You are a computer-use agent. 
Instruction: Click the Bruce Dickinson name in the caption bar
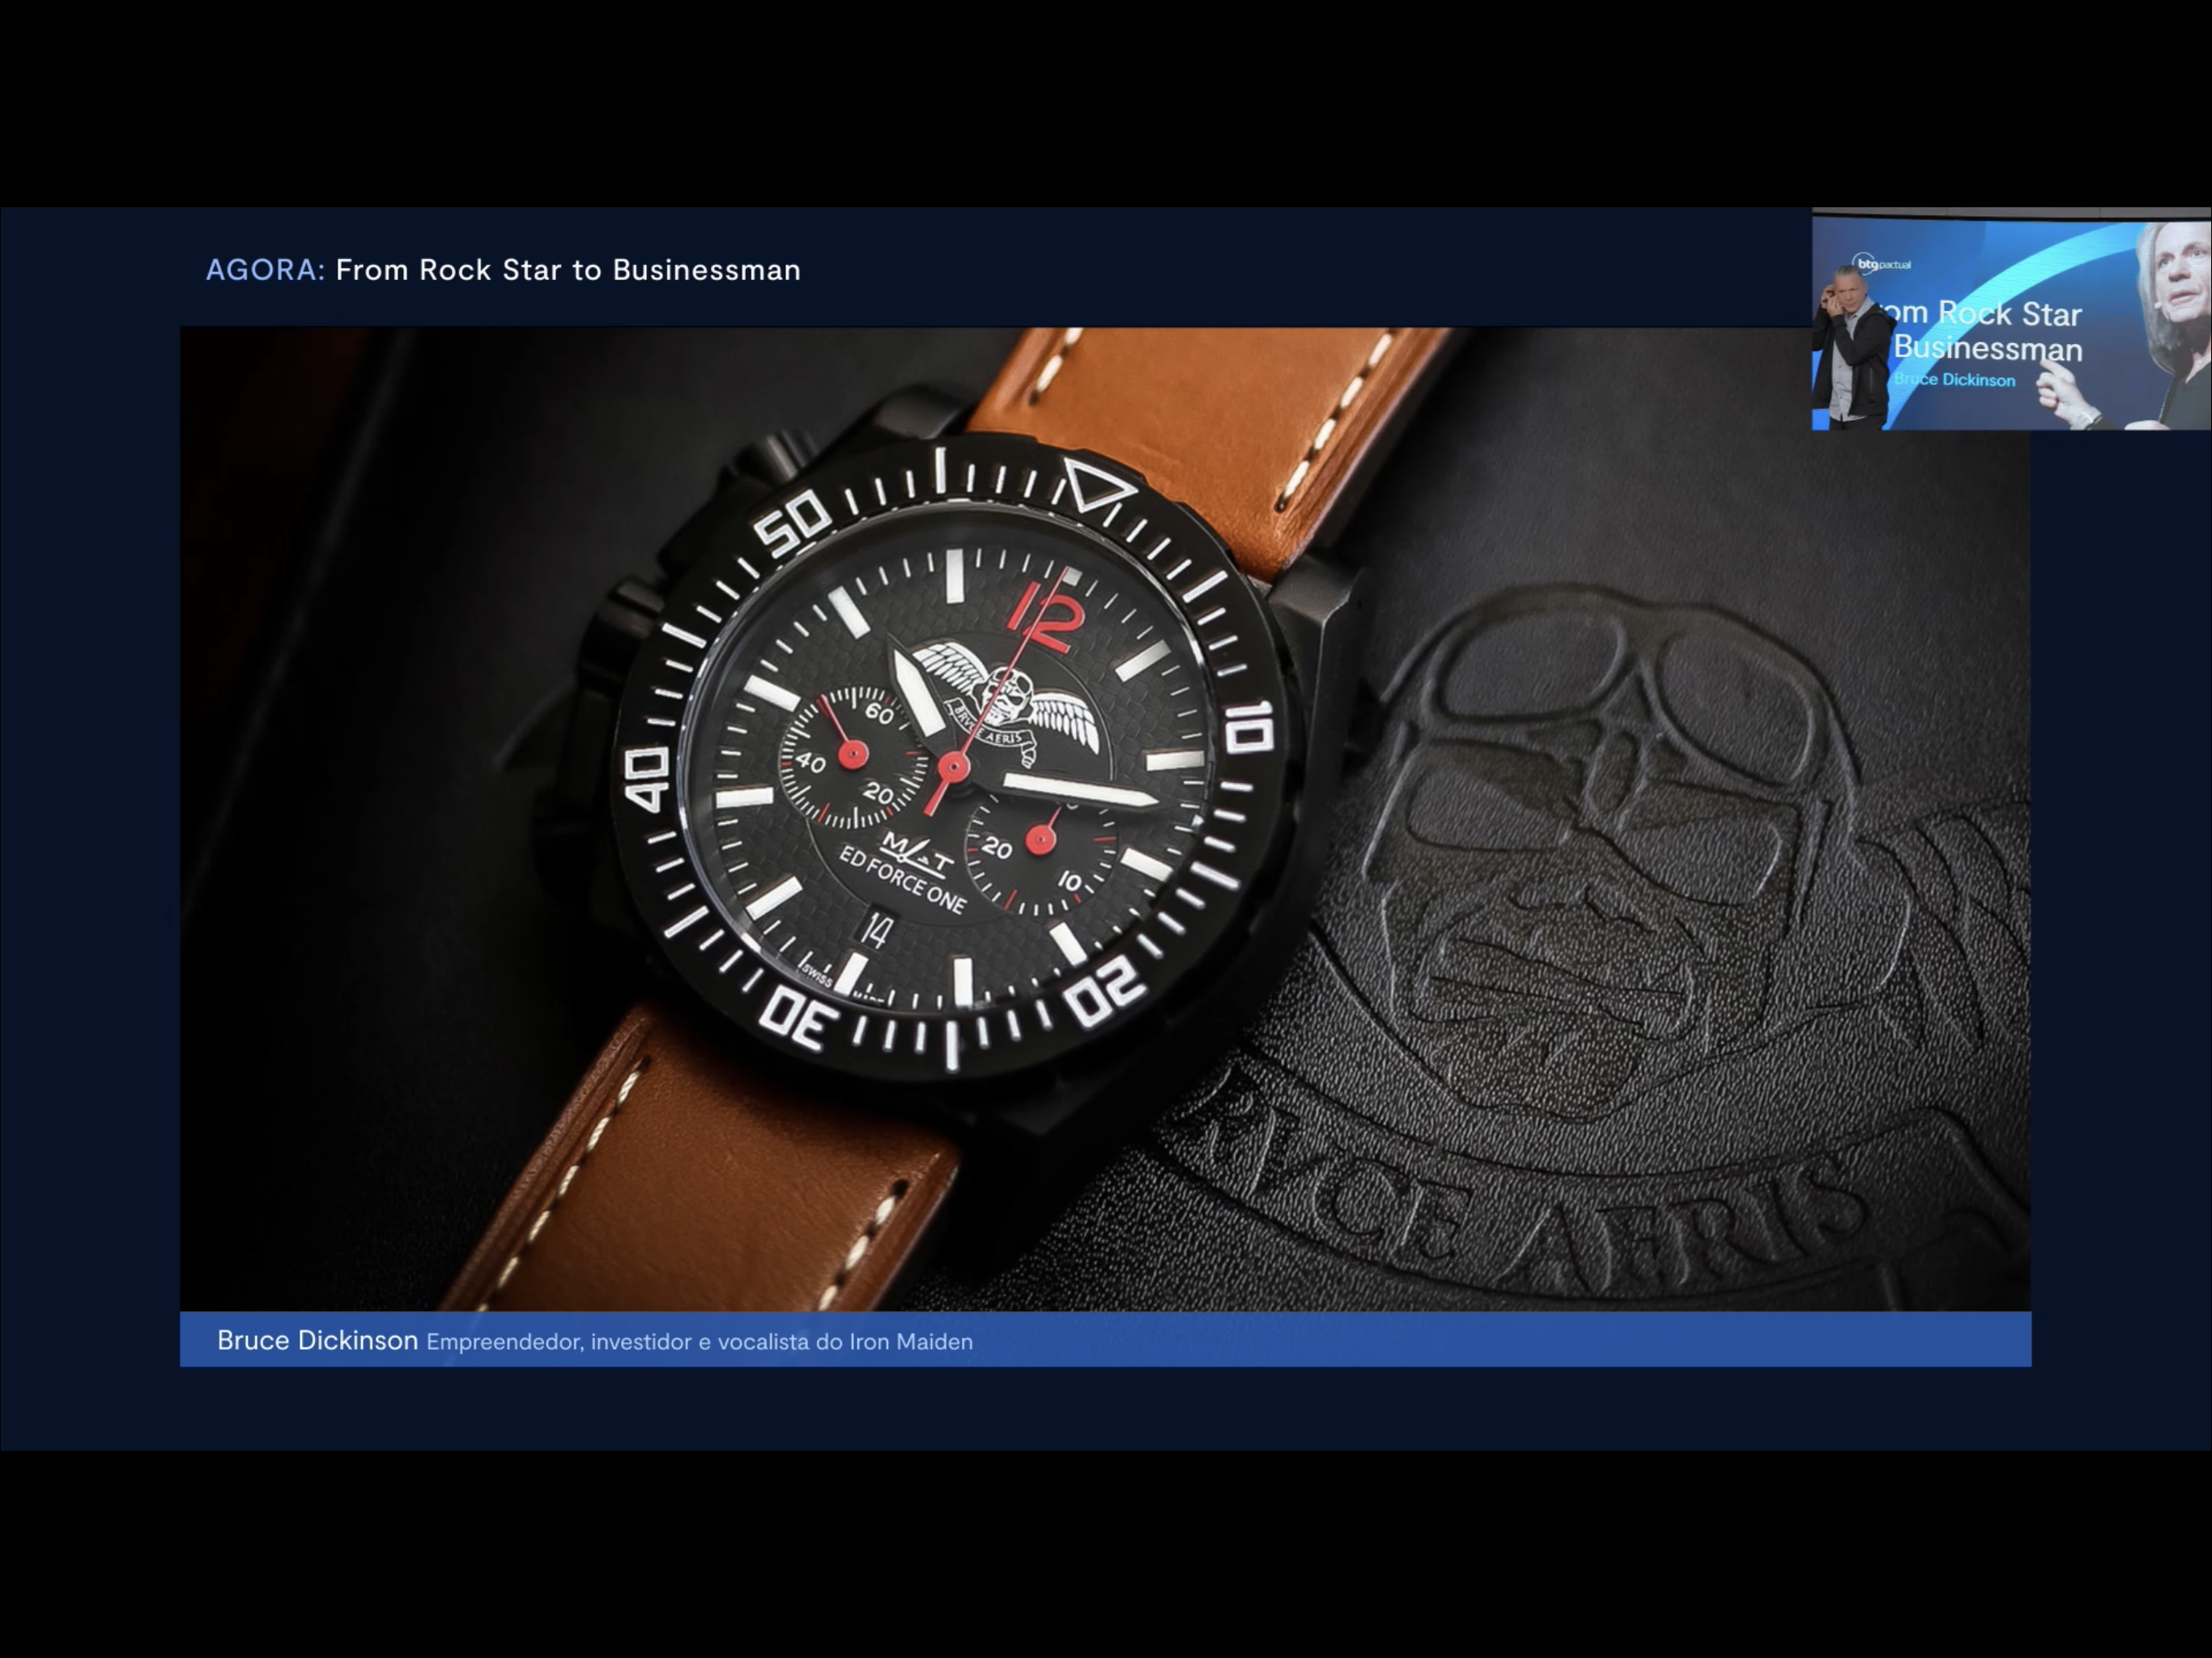317,1340
